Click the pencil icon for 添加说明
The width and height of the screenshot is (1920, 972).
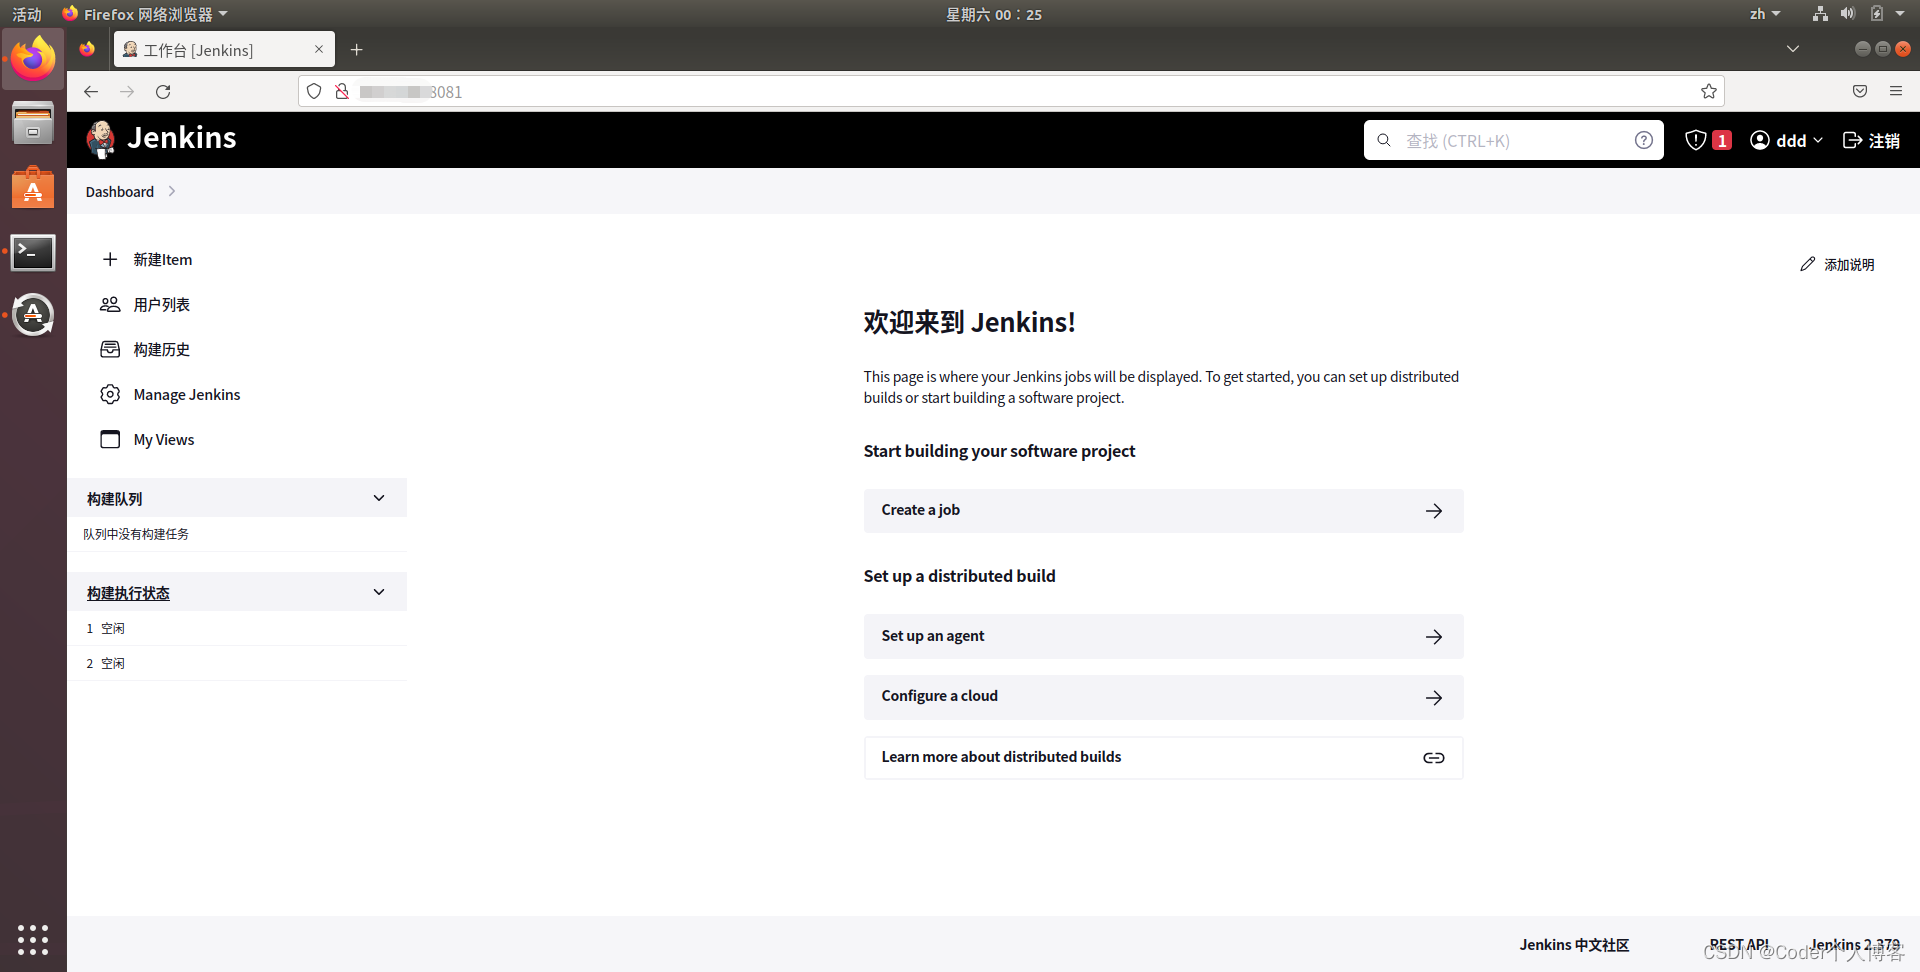pos(1807,264)
